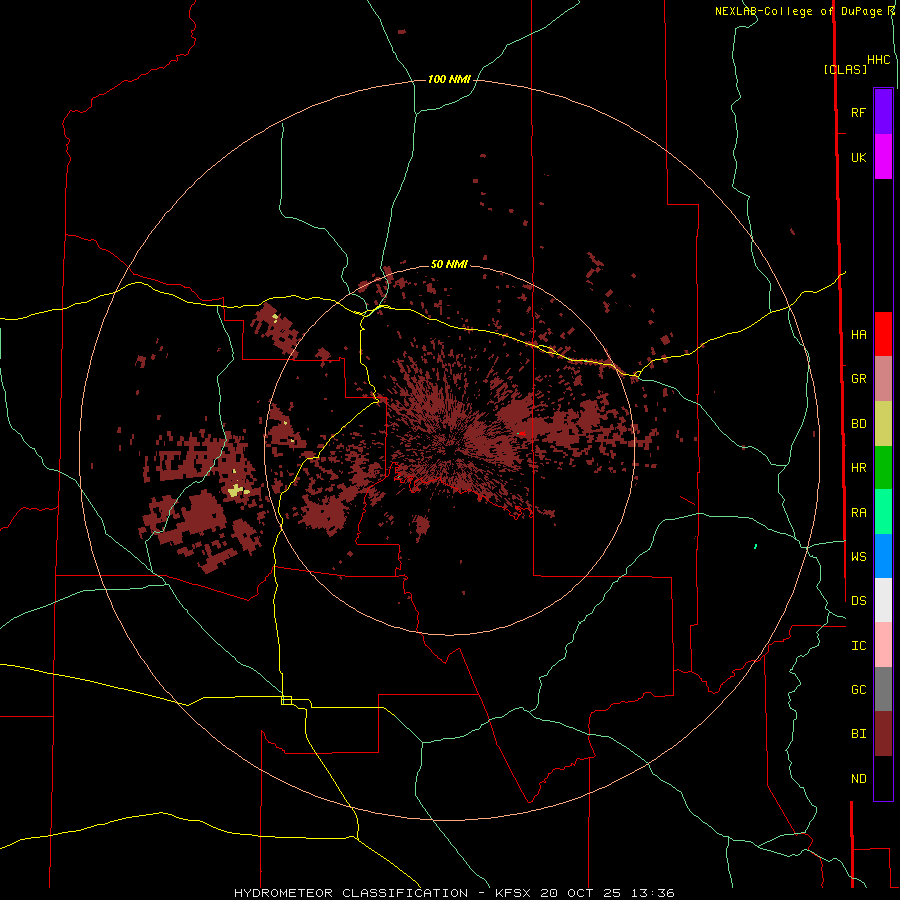The image size is (900, 900).
Task: Click the GC gray legend swatch
Action: [x=883, y=689]
